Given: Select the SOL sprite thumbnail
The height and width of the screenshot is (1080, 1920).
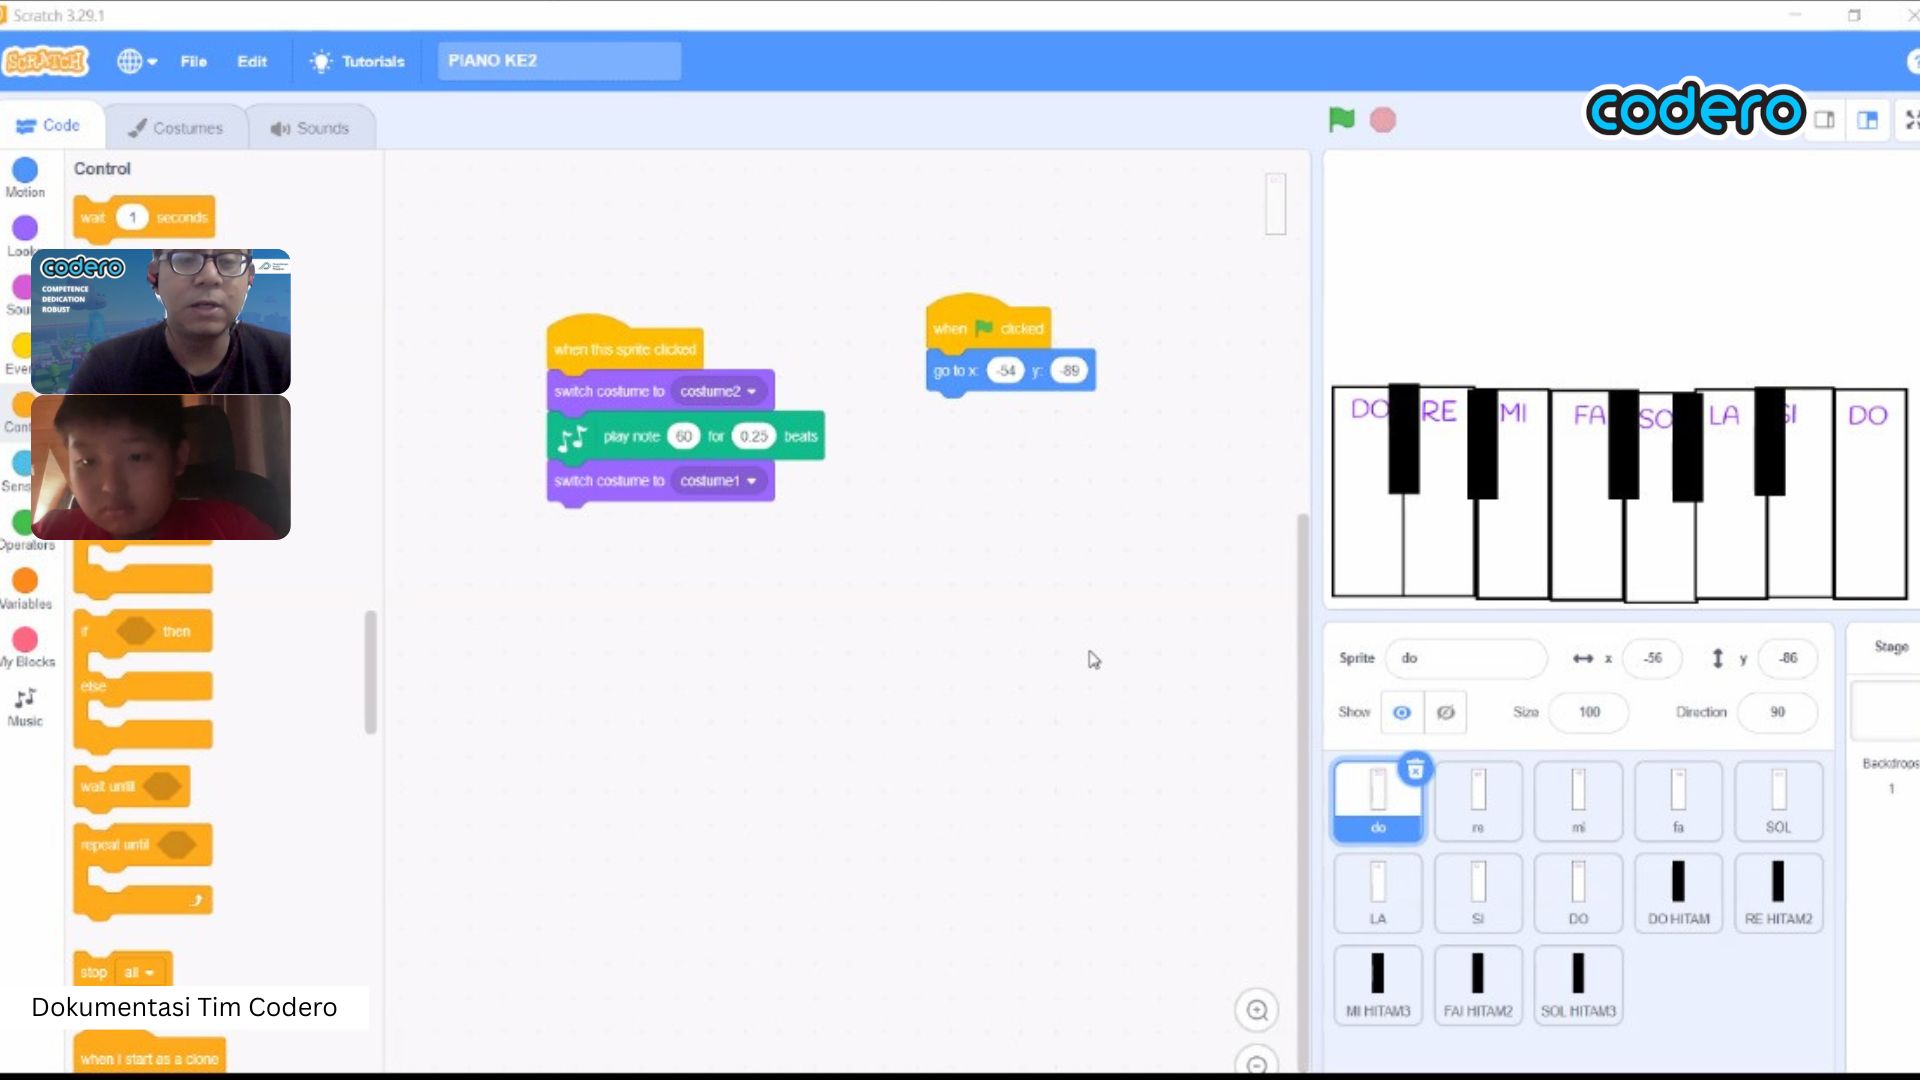Looking at the screenshot, I should (x=1778, y=800).
